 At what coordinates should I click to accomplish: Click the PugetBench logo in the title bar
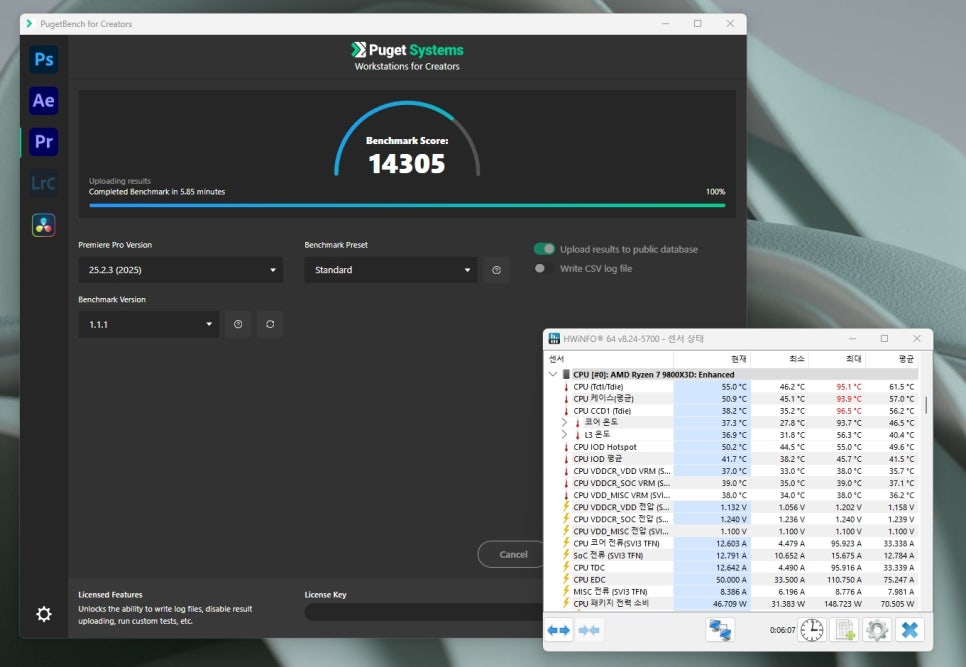pyautogui.click(x=29, y=23)
